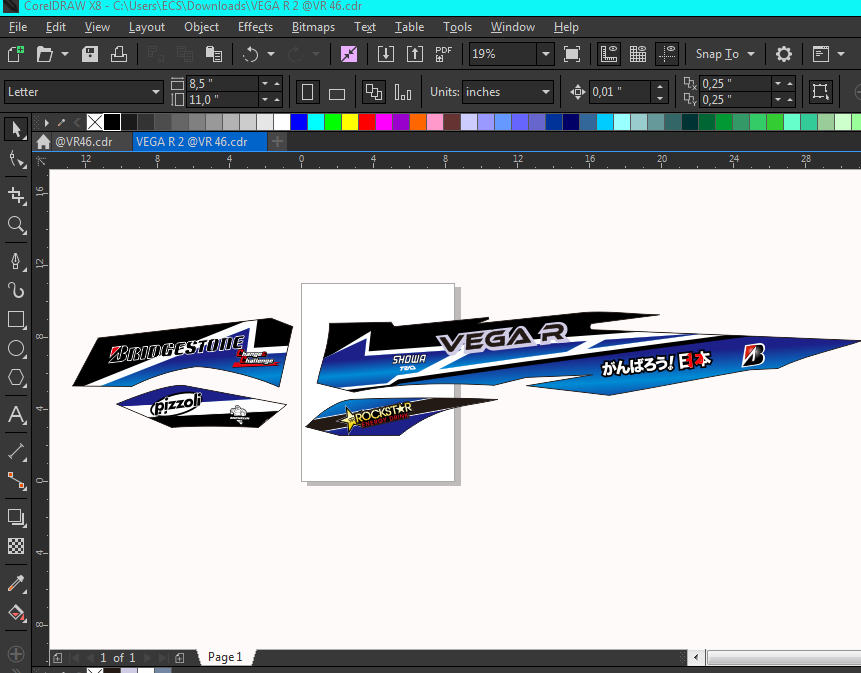This screenshot has width=861, height=673.
Task: Choose the no-fill X swatch
Action: pyautogui.click(x=95, y=122)
